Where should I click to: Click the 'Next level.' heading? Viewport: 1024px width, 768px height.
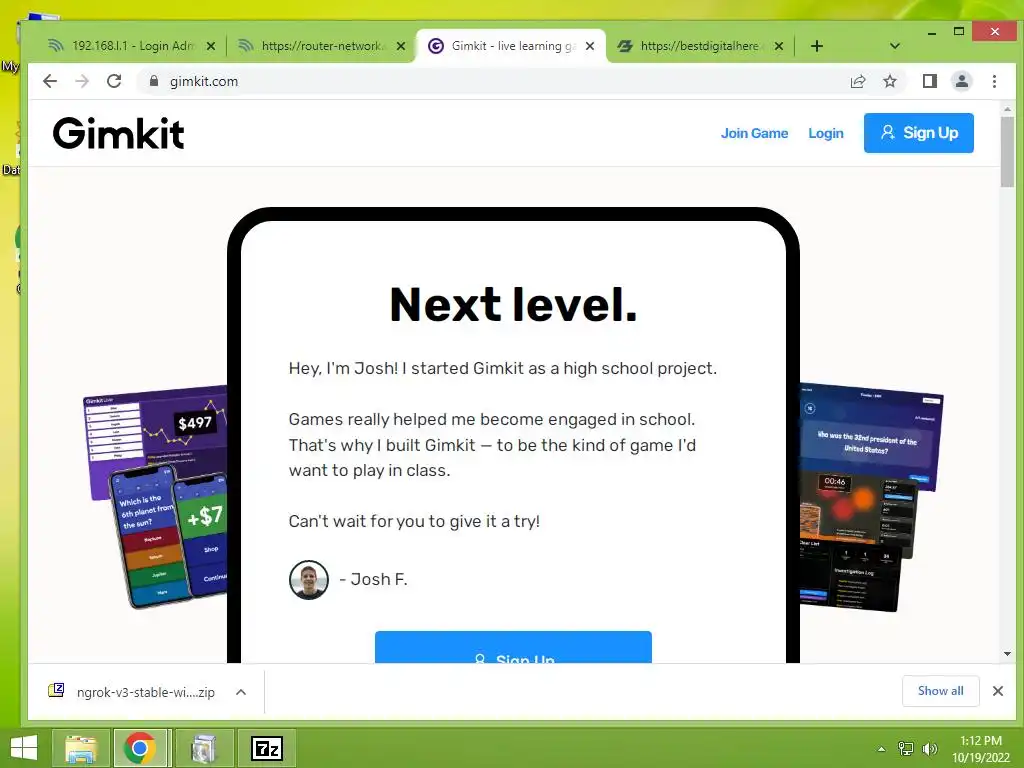point(513,305)
